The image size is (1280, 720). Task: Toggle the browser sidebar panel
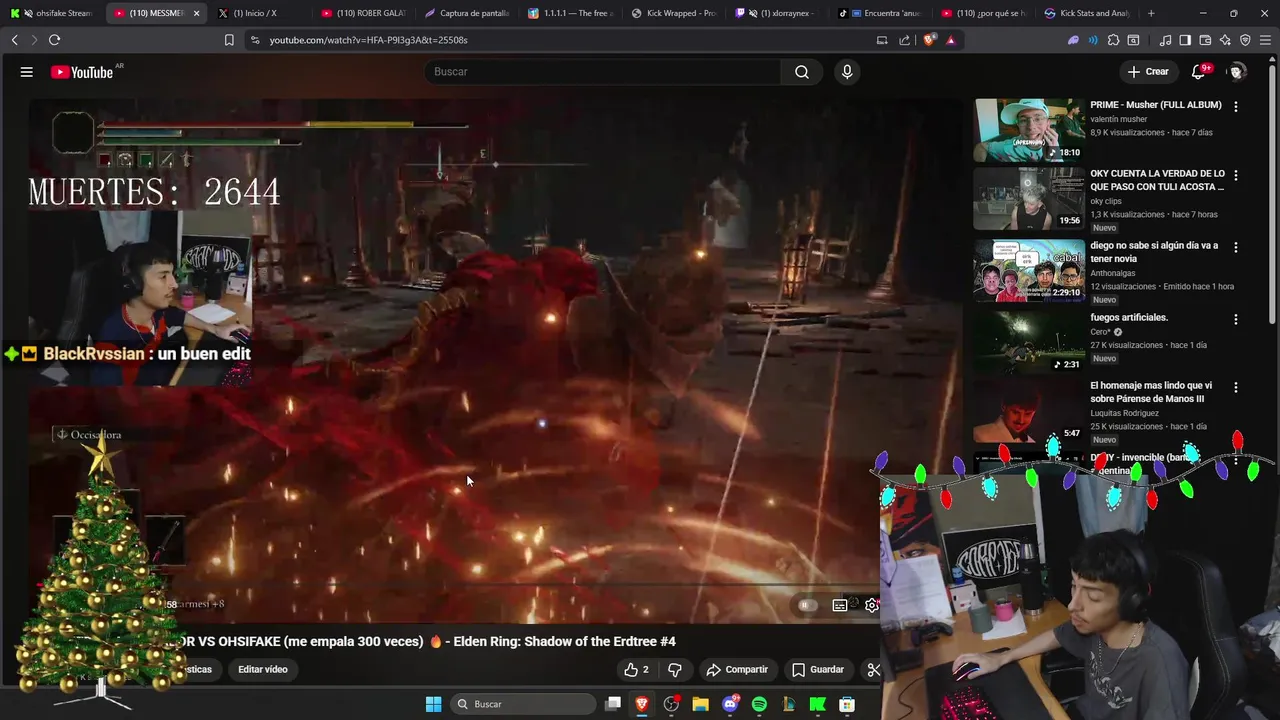coord(1185,40)
